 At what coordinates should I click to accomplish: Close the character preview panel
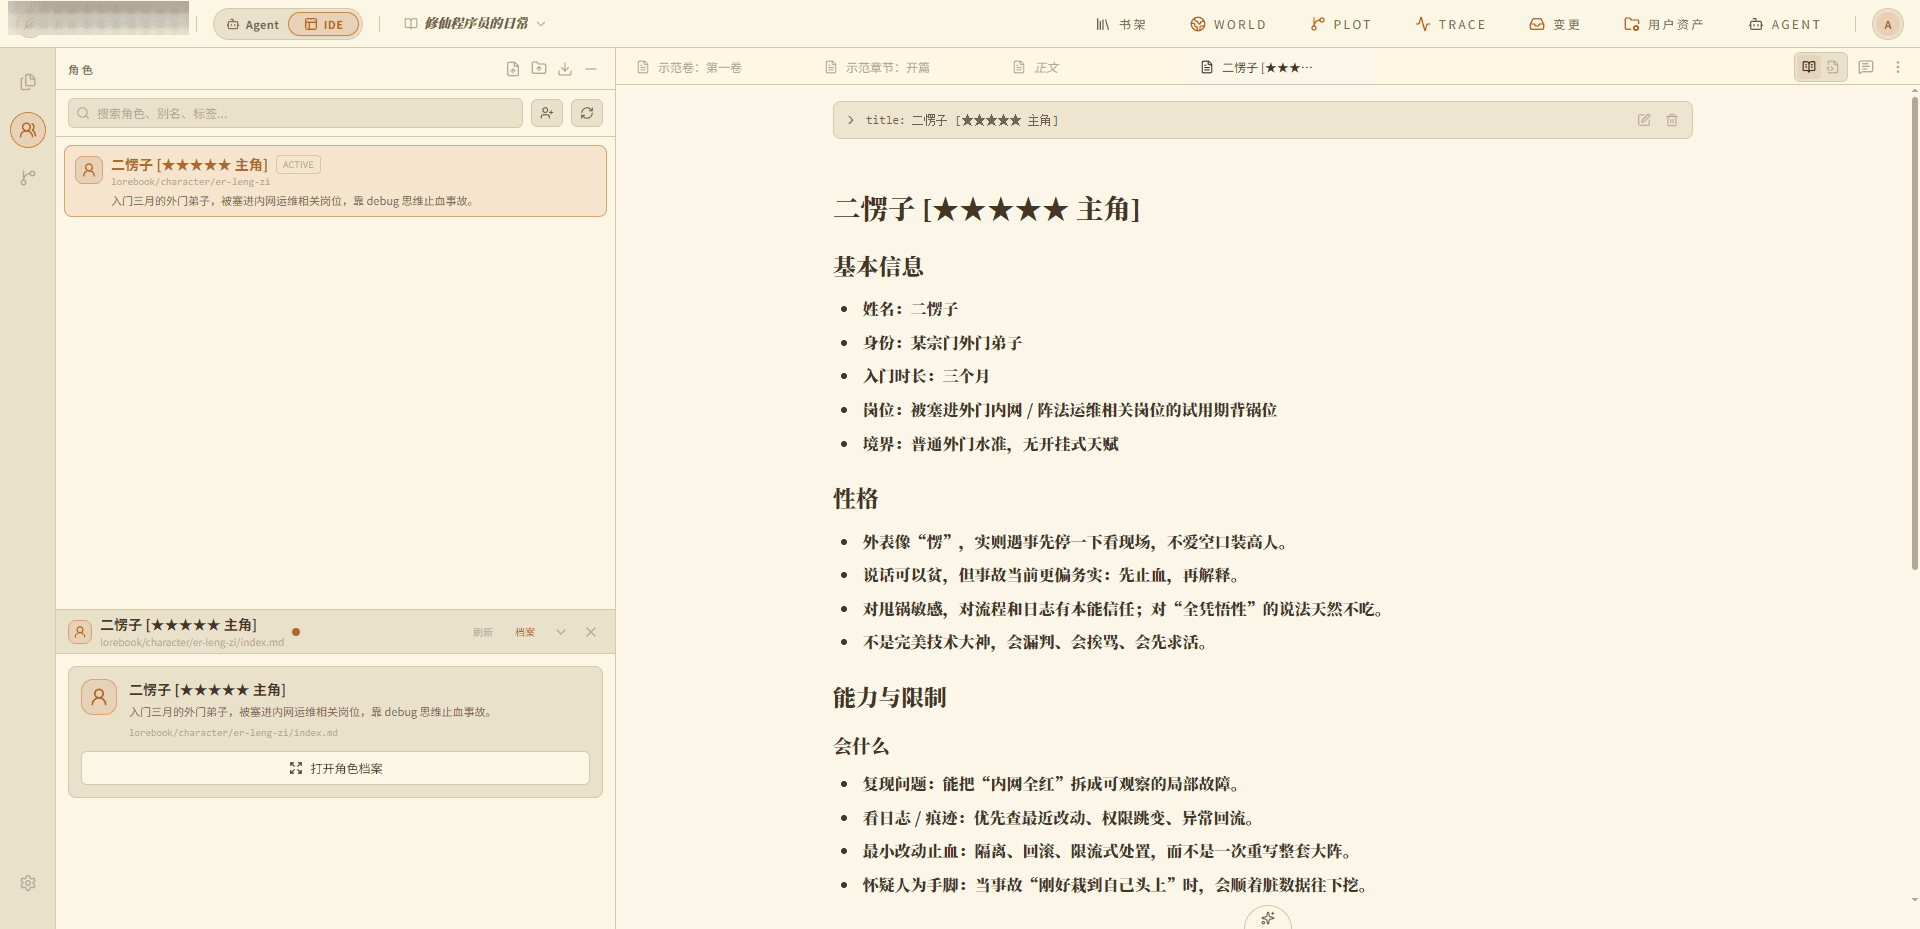coord(591,632)
